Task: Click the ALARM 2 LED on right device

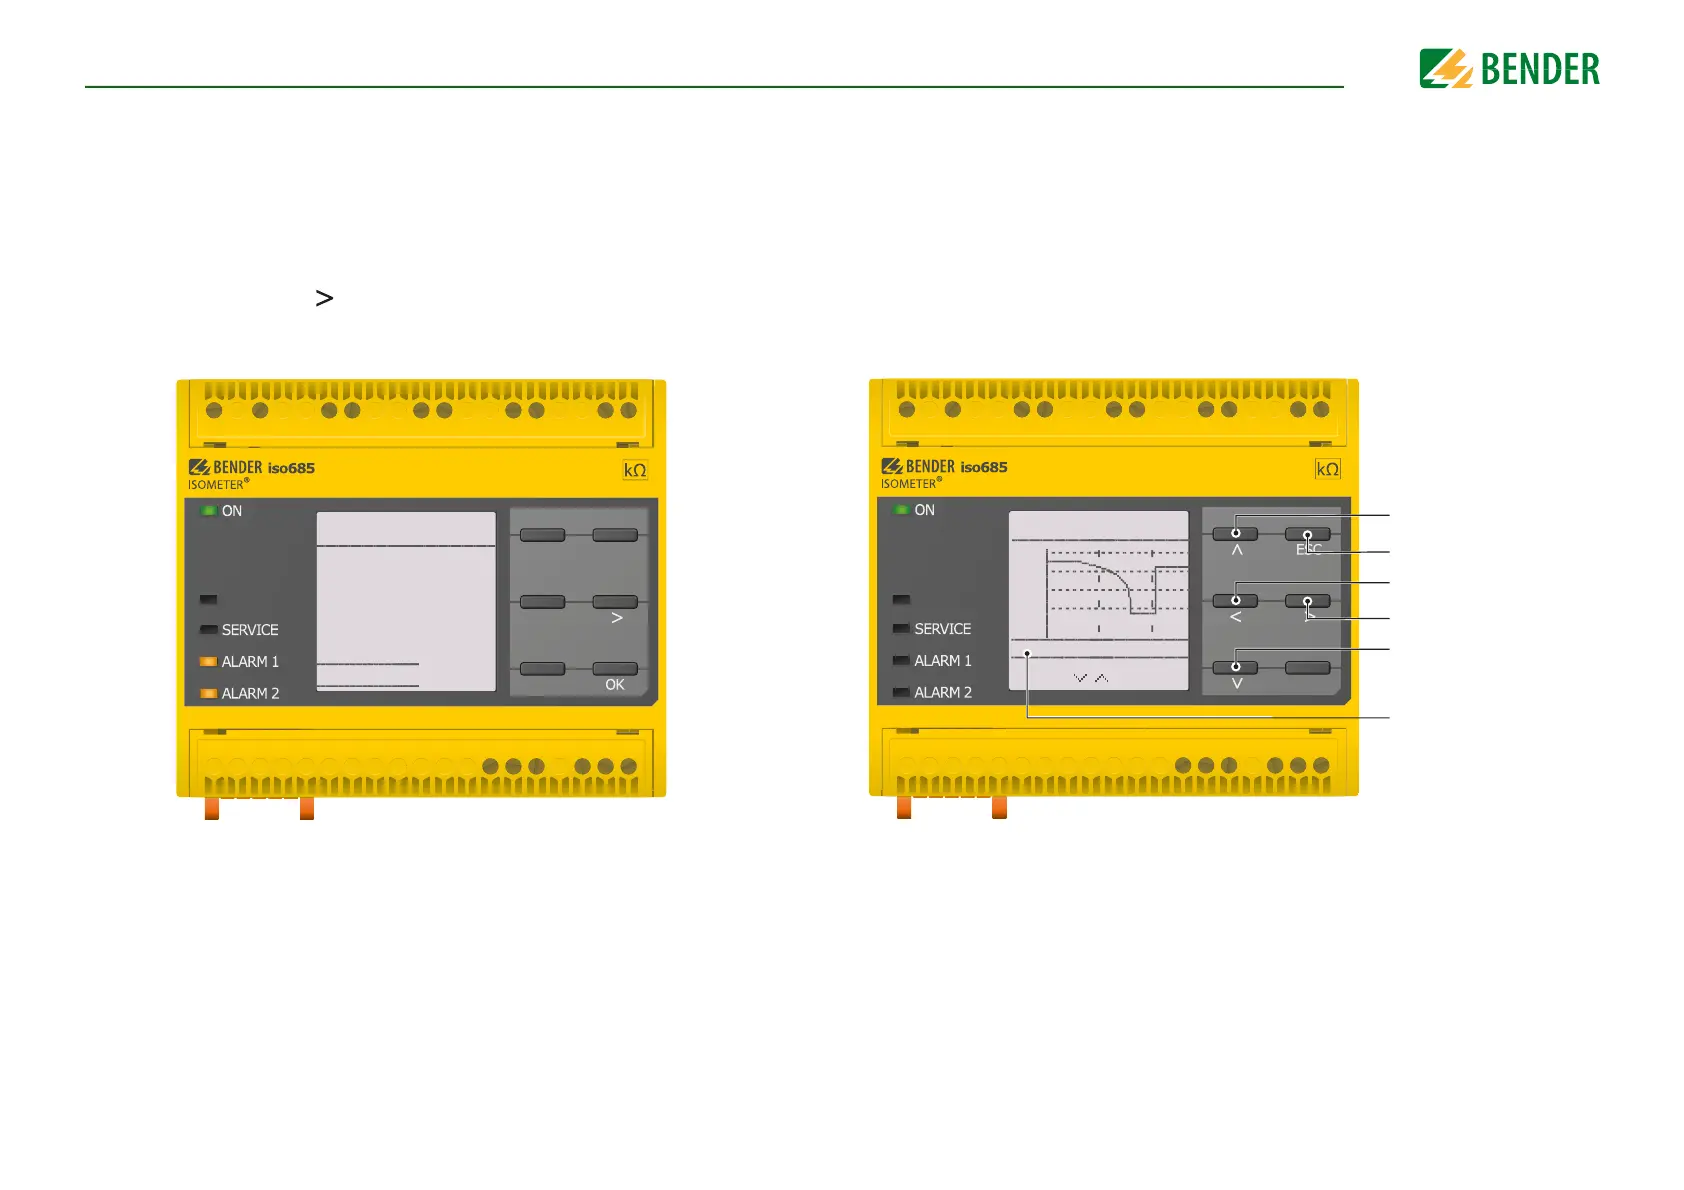Action: point(901,692)
